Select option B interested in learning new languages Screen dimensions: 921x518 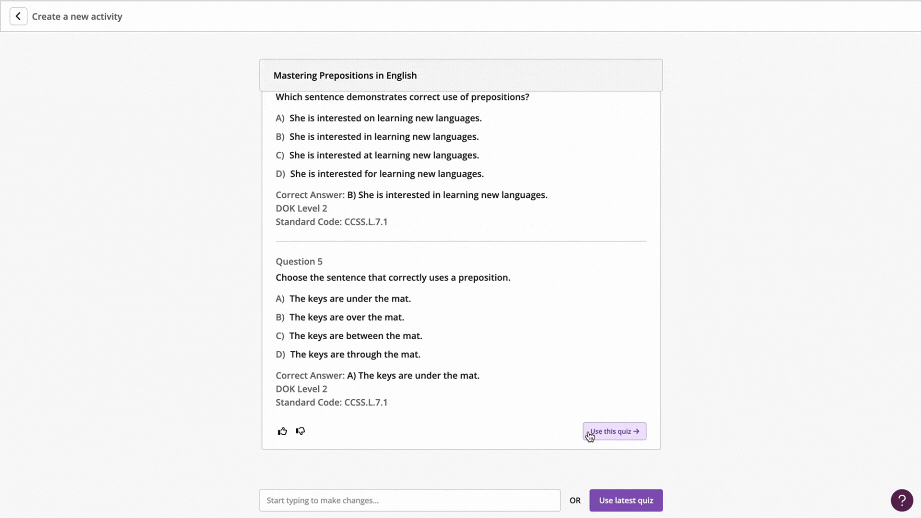377,137
